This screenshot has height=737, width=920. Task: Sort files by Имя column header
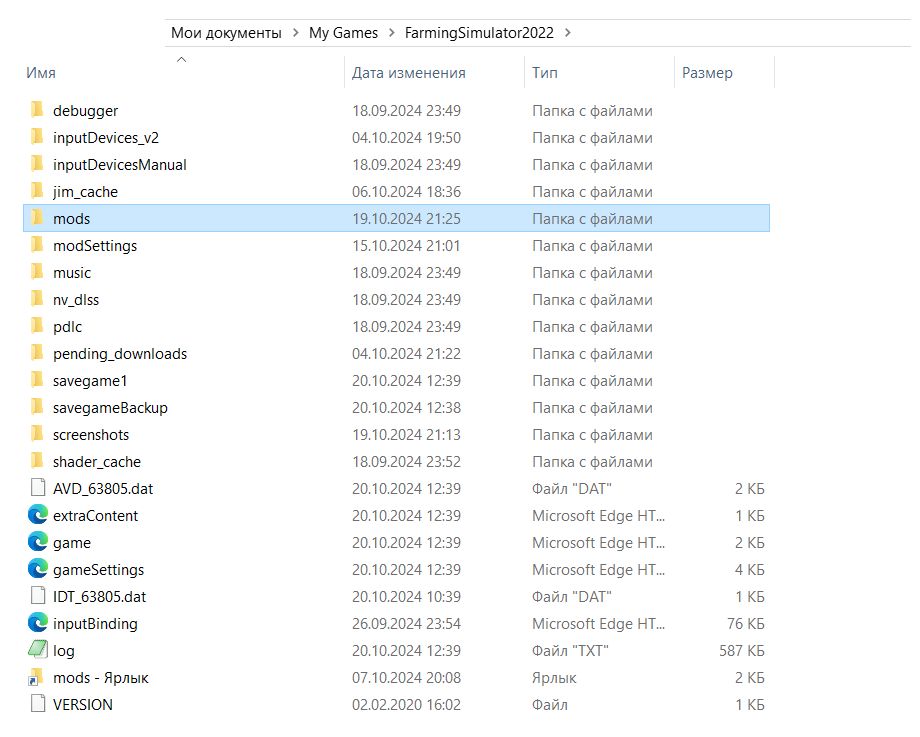(41, 73)
